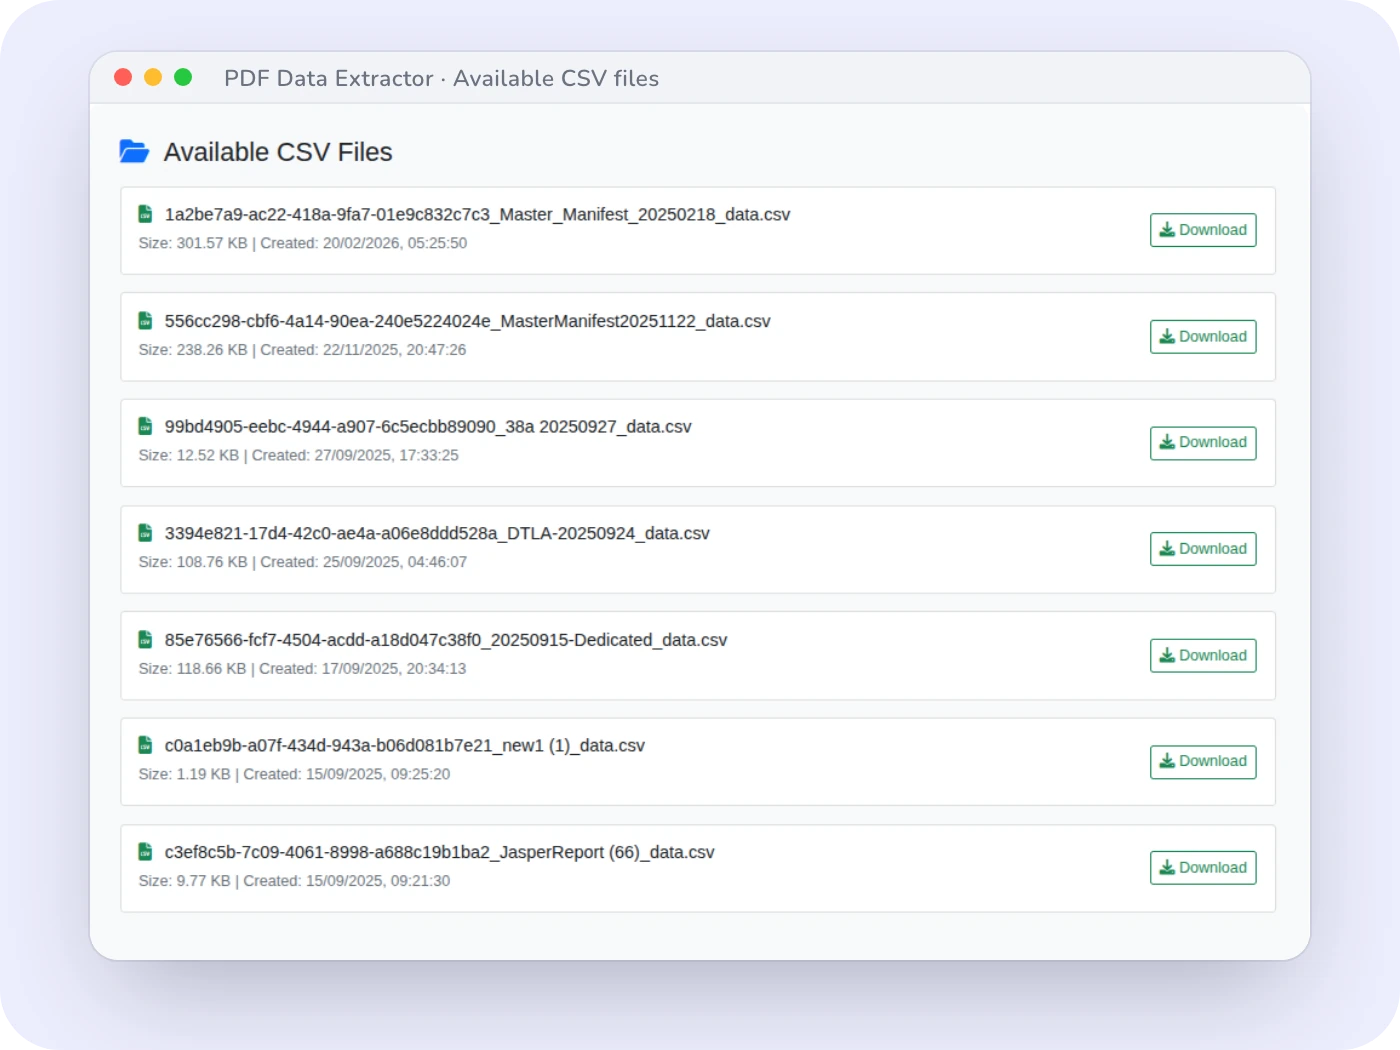Download the new1 (1) CSV file
This screenshot has width=1400, height=1050.
(x=1203, y=762)
